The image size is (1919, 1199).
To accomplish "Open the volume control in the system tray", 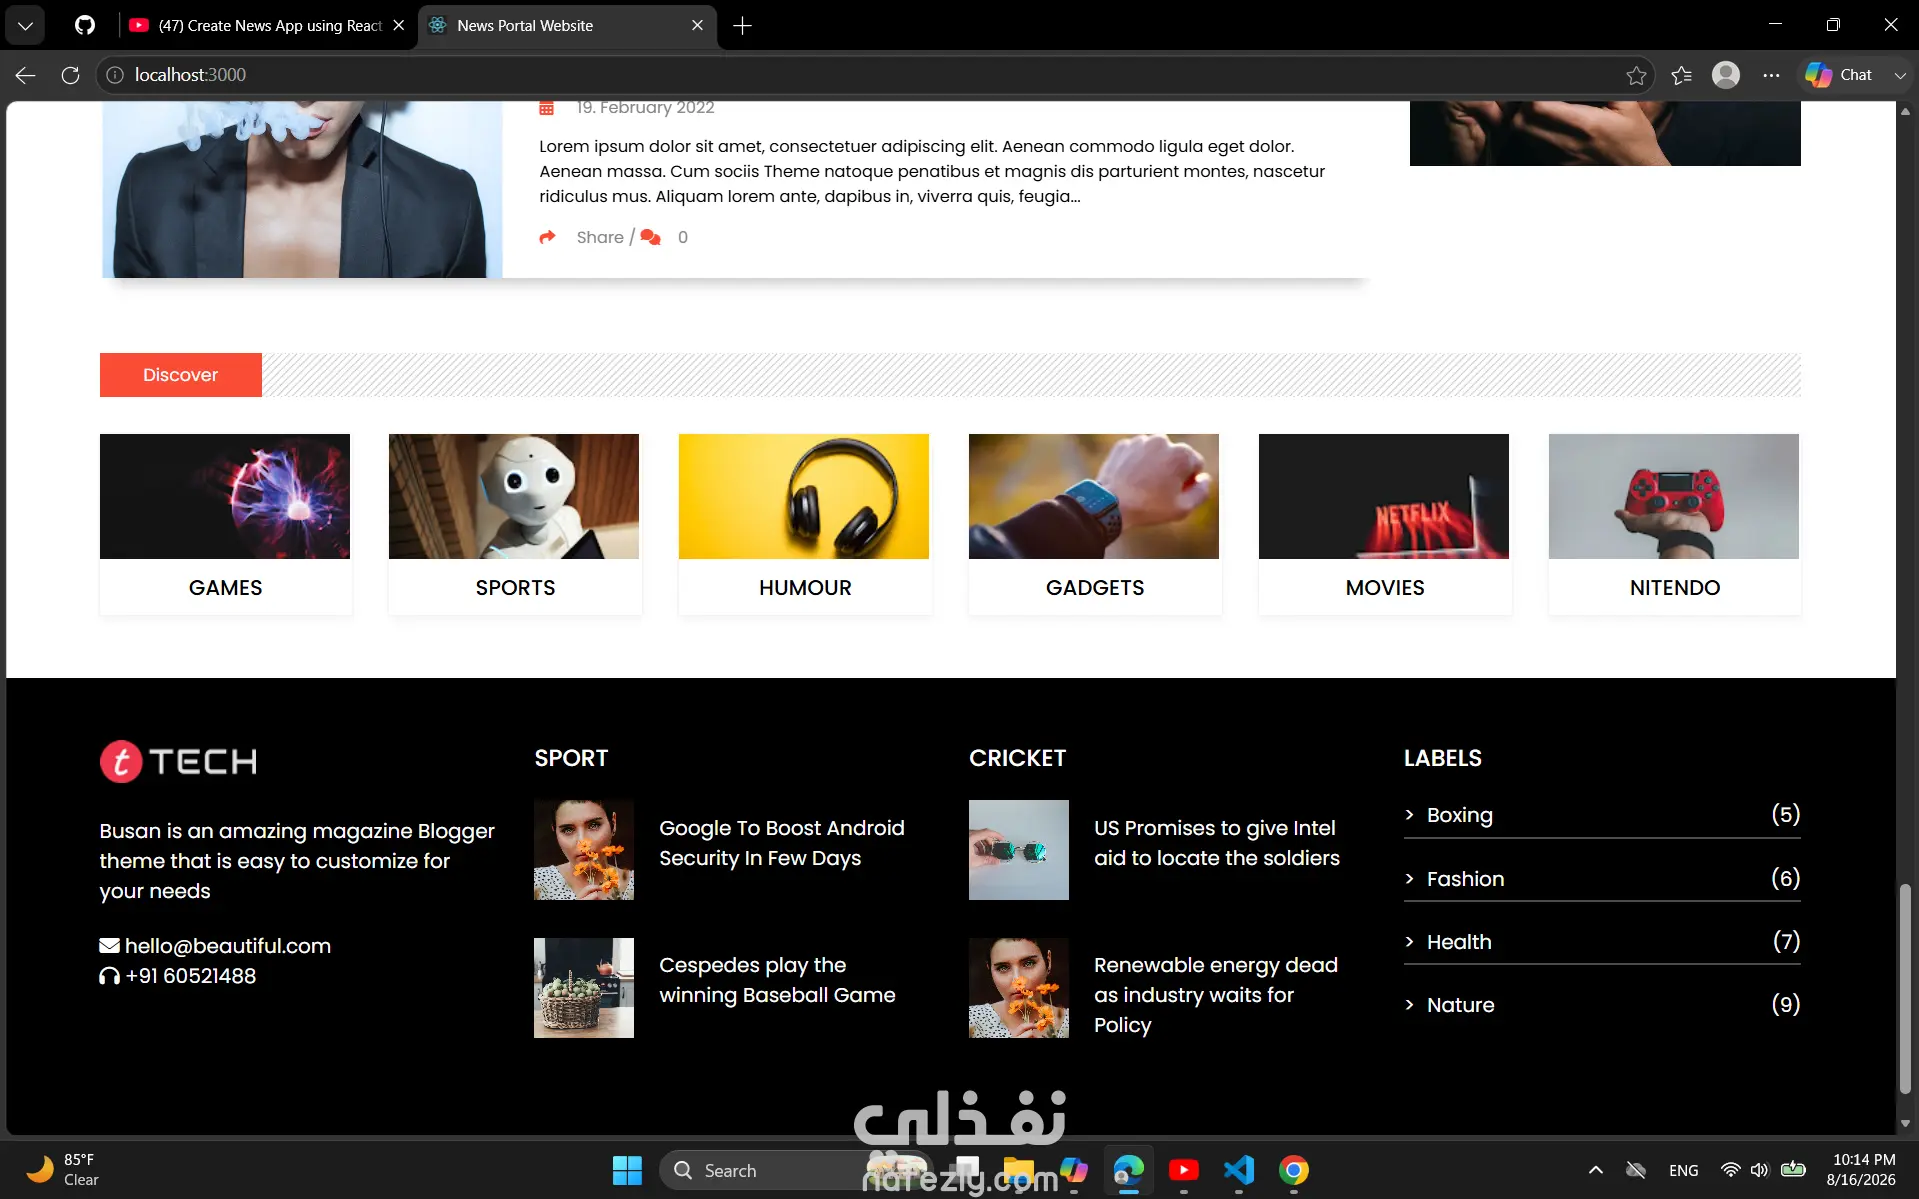I will tap(1760, 1170).
